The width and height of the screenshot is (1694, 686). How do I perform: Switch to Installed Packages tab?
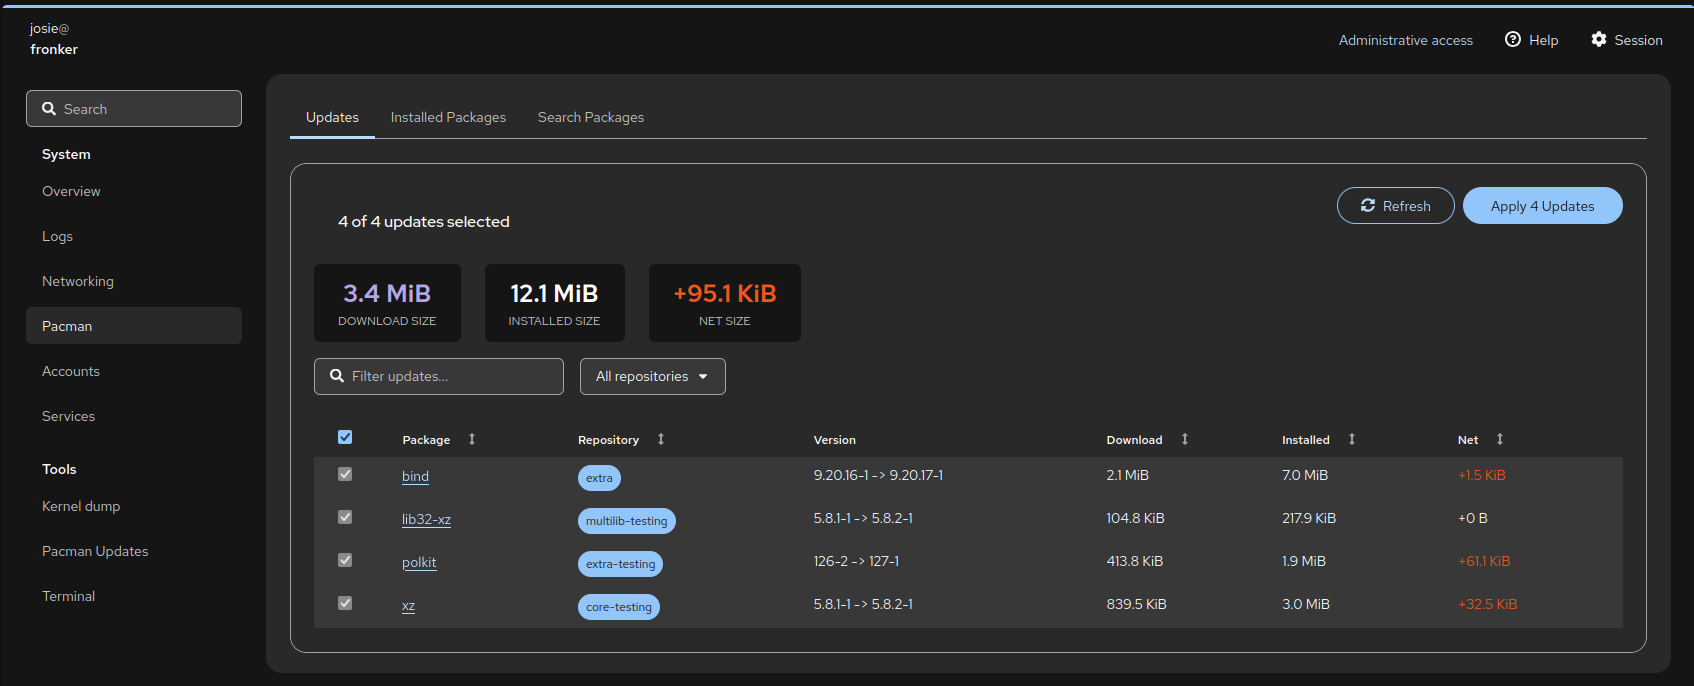click(448, 117)
